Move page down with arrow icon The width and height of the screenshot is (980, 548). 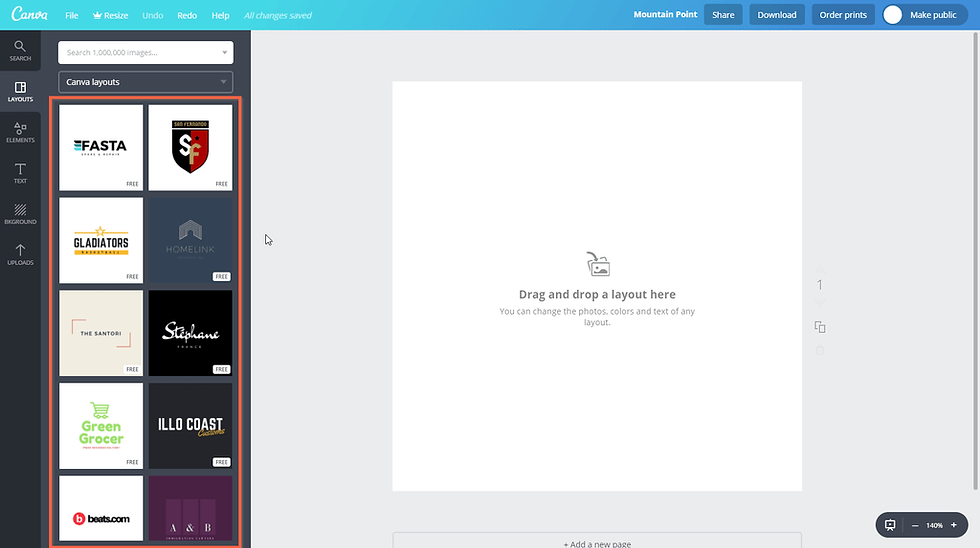tap(820, 303)
